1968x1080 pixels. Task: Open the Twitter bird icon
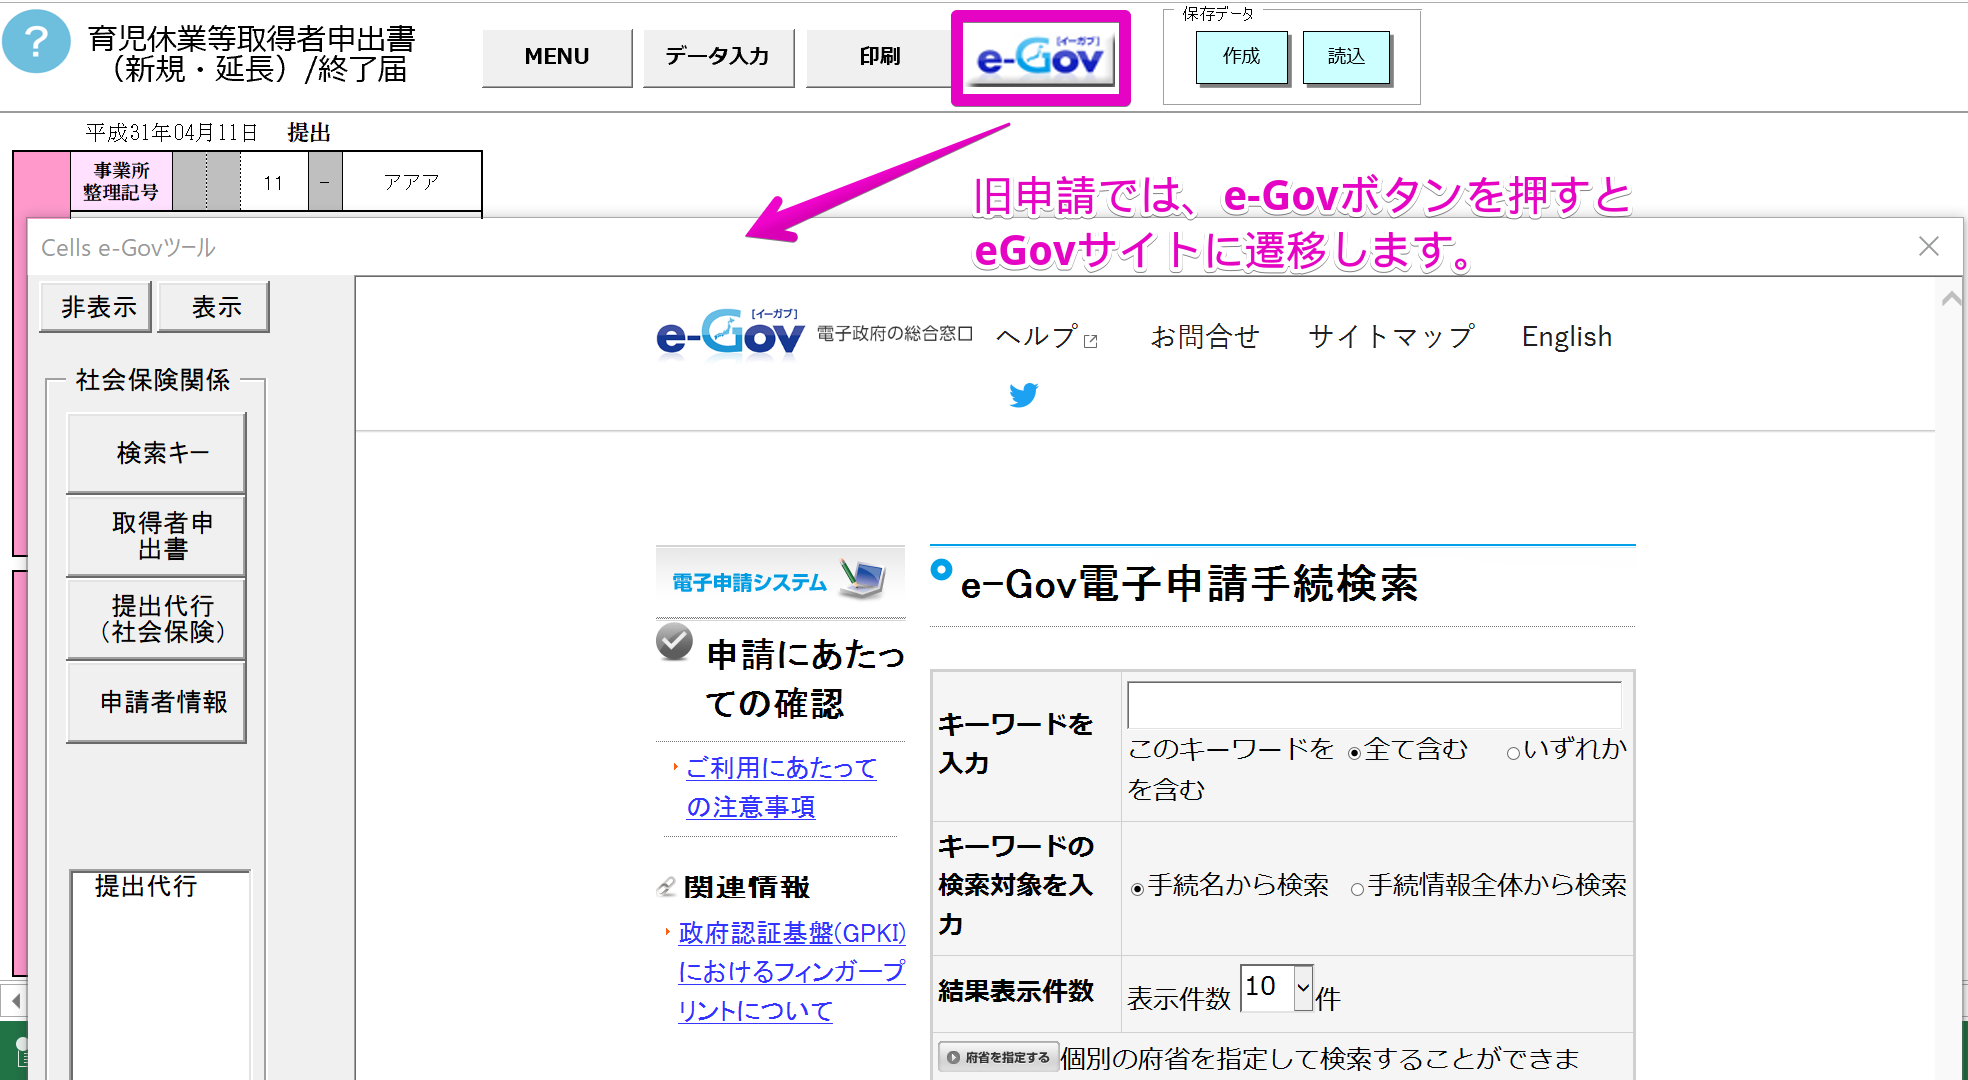click(x=1023, y=396)
